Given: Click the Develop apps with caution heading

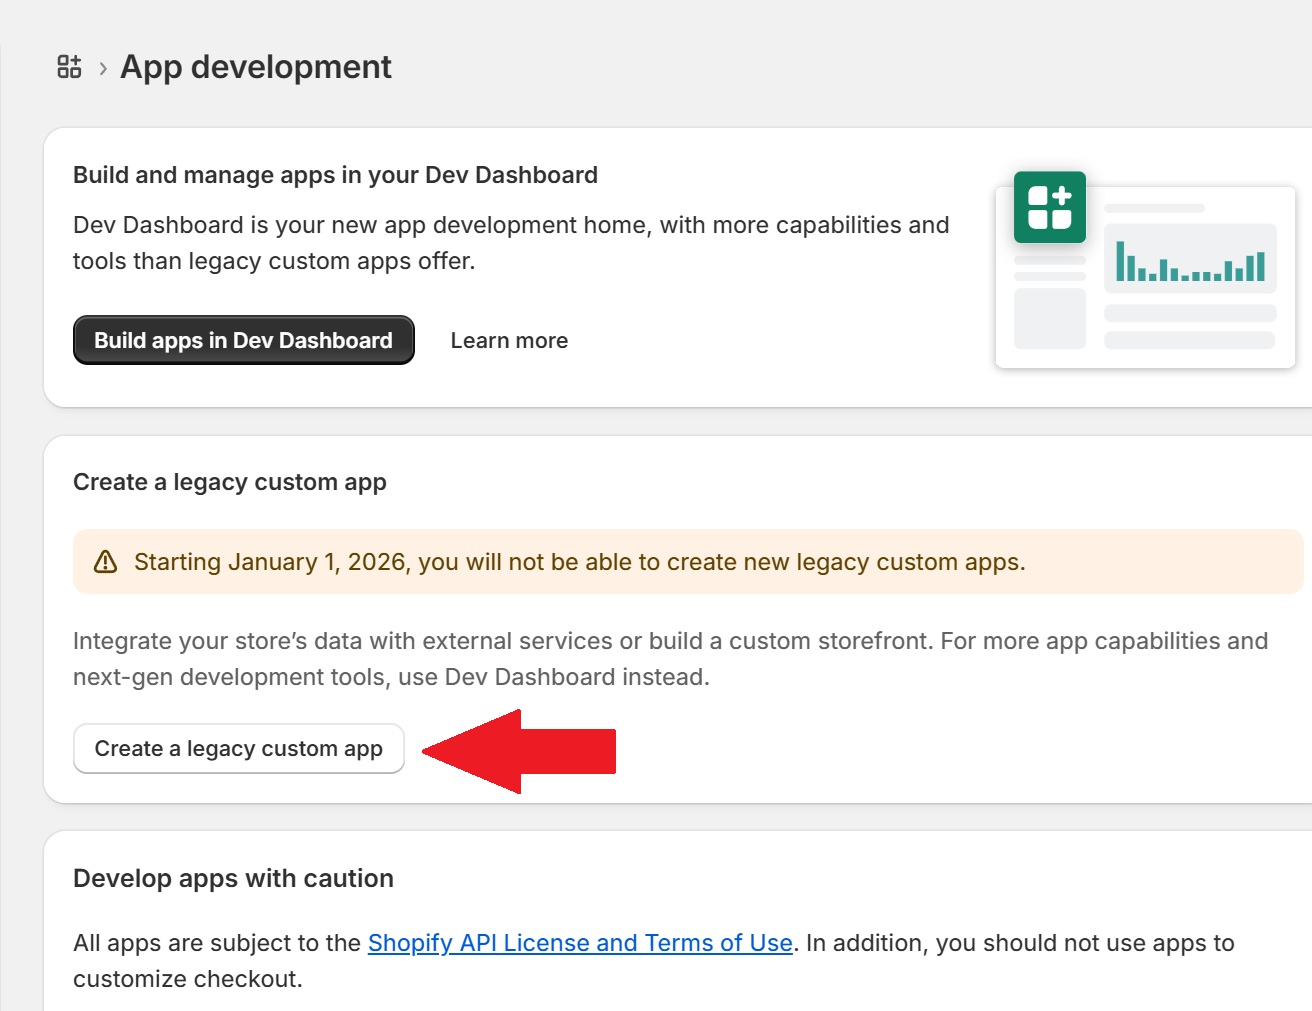Looking at the screenshot, I should (x=233, y=878).
